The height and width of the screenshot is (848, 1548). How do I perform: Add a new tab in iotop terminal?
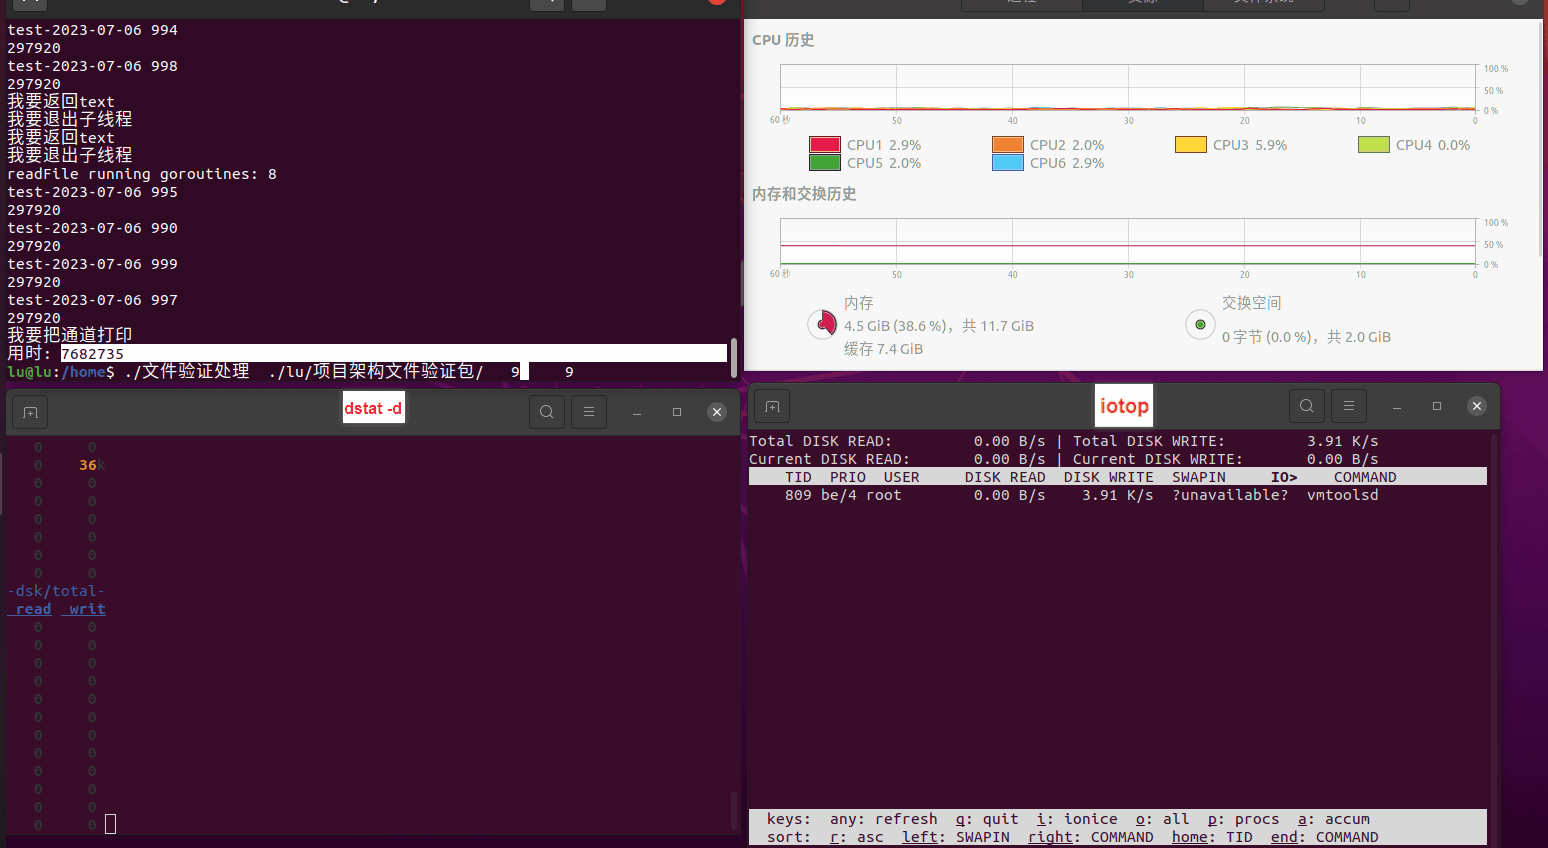pyautogui.click(x=772, y=406)
